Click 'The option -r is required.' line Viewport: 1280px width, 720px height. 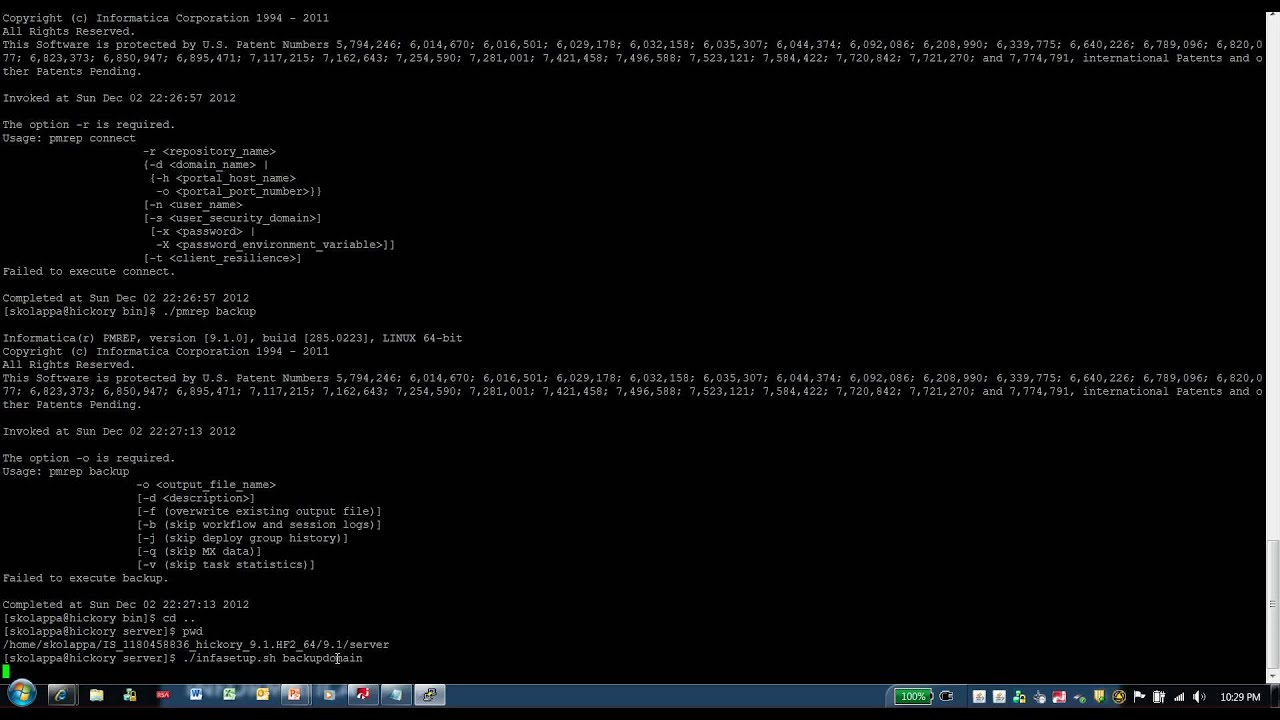coord(88,125)
